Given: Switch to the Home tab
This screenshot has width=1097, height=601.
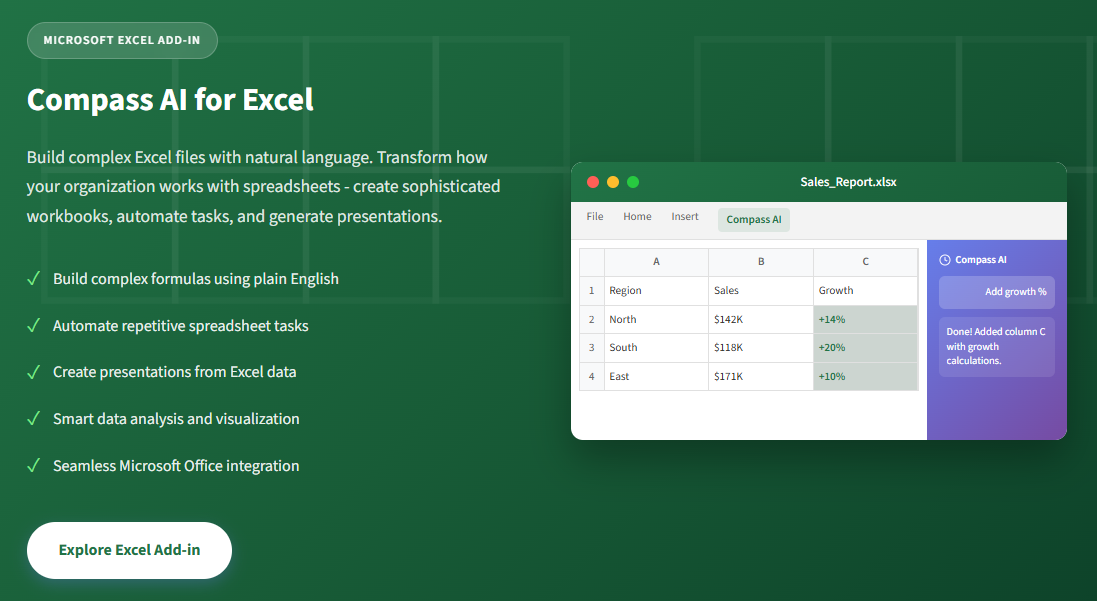Looking at the screenshot, I should [x=637, y=217].
